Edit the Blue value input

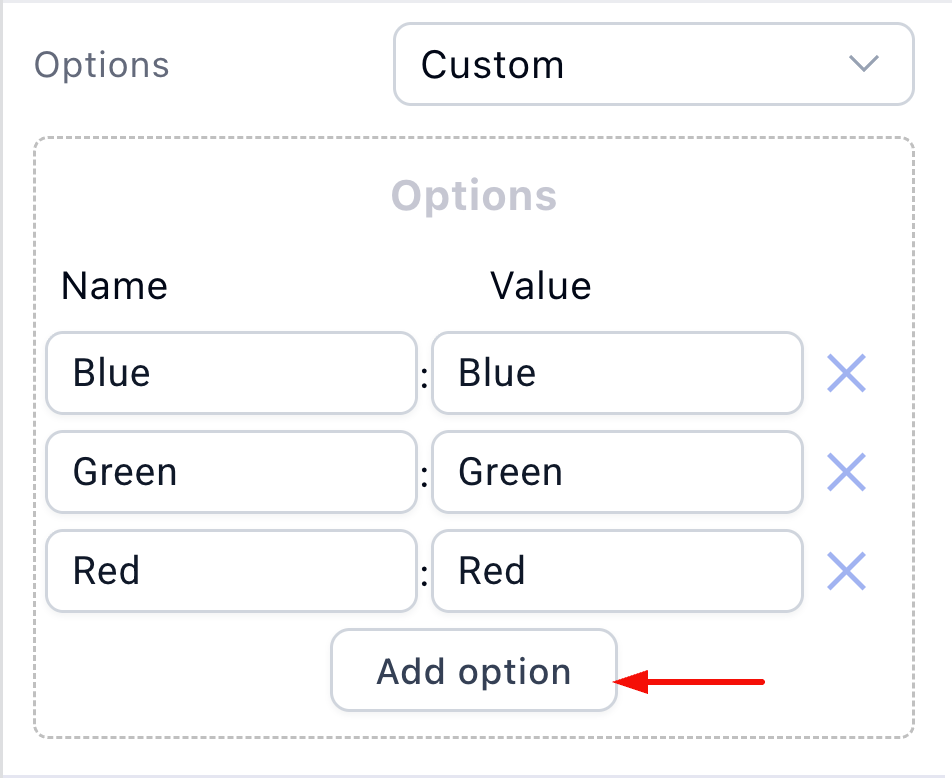pyautogui.click(x=617, y=374)
